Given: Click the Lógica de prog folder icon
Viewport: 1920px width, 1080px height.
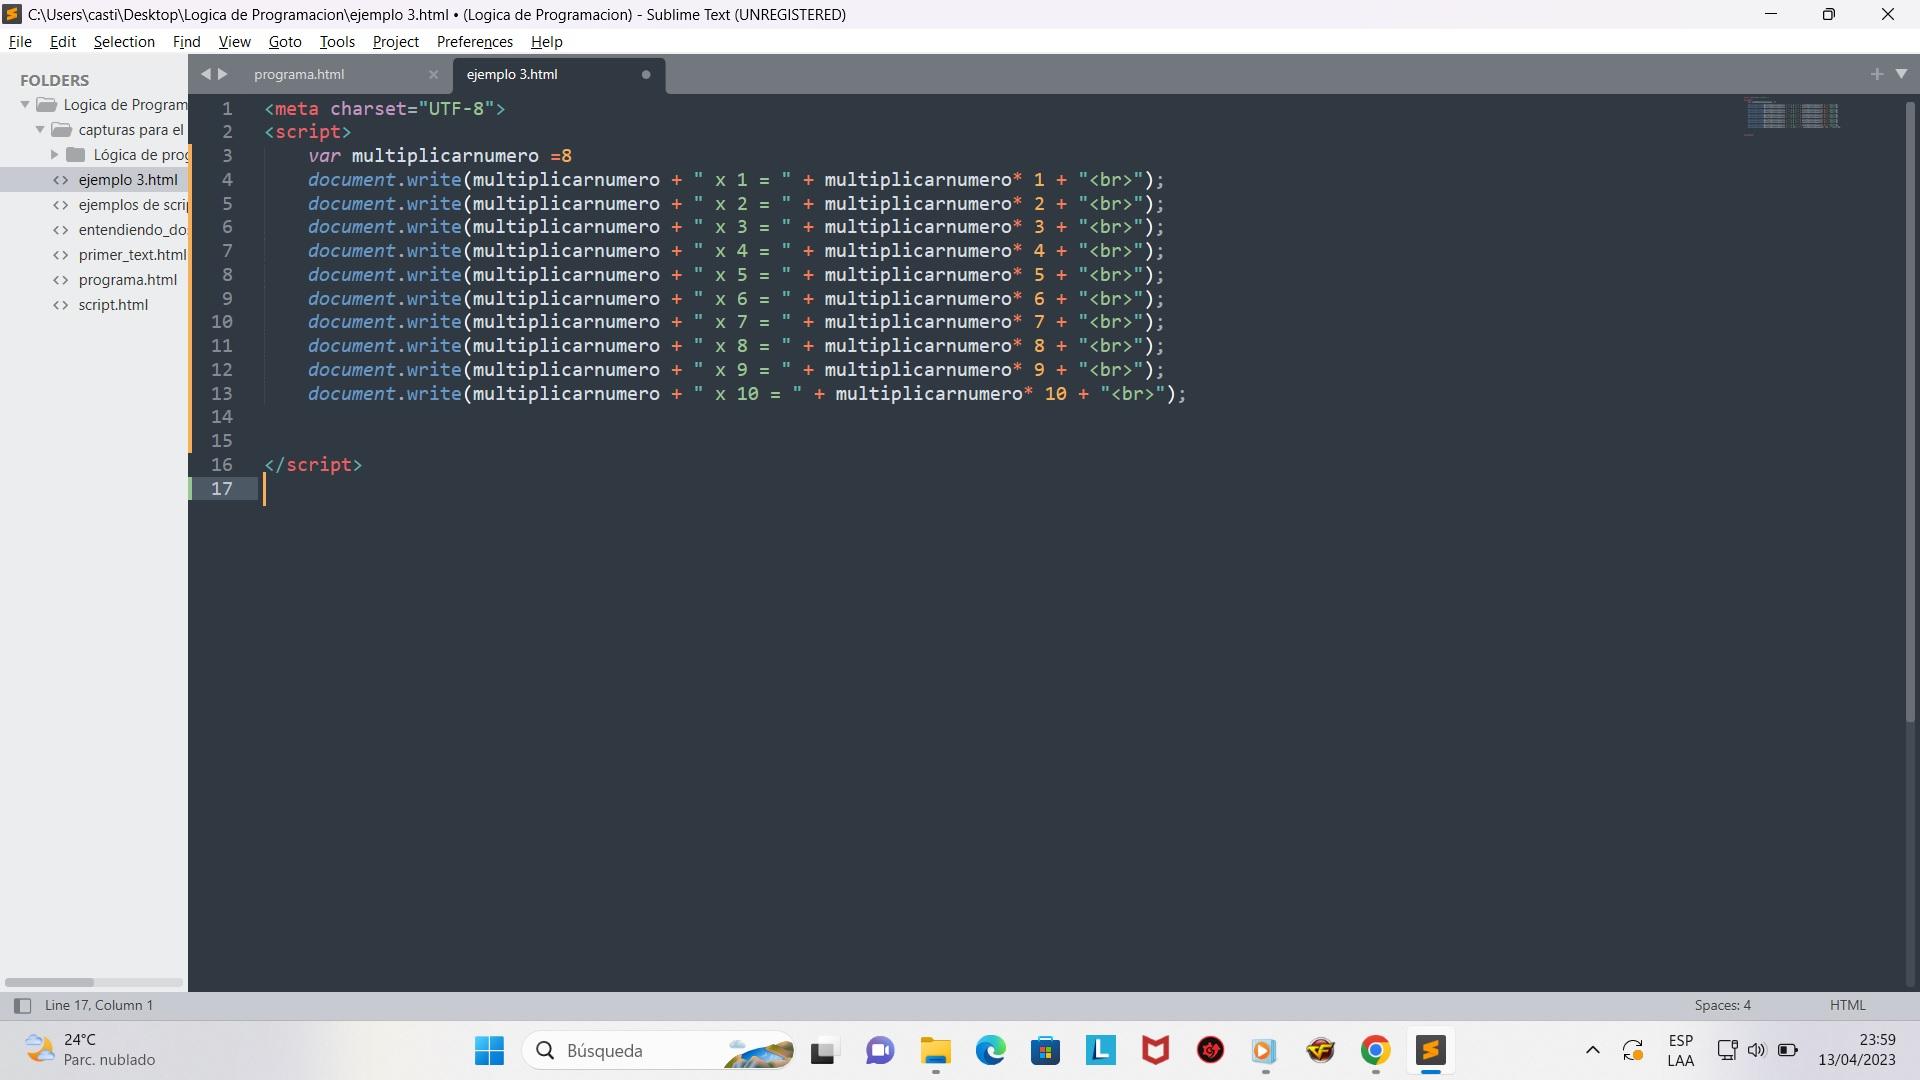Looking at the screenshot, I should click(x=76, y=155).
